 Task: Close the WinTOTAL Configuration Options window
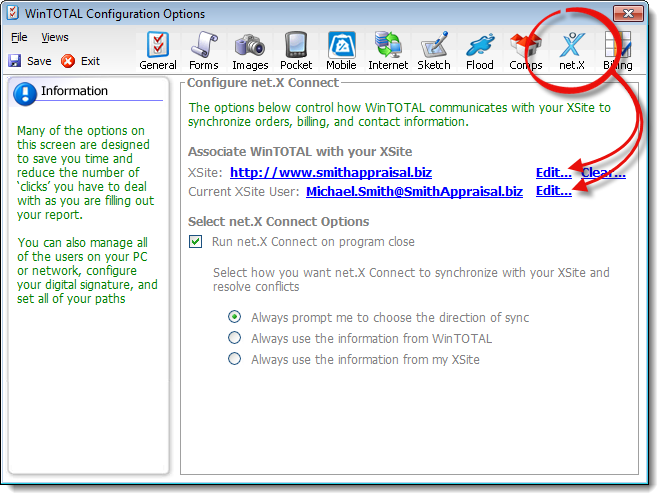click(x=628, y=14)
